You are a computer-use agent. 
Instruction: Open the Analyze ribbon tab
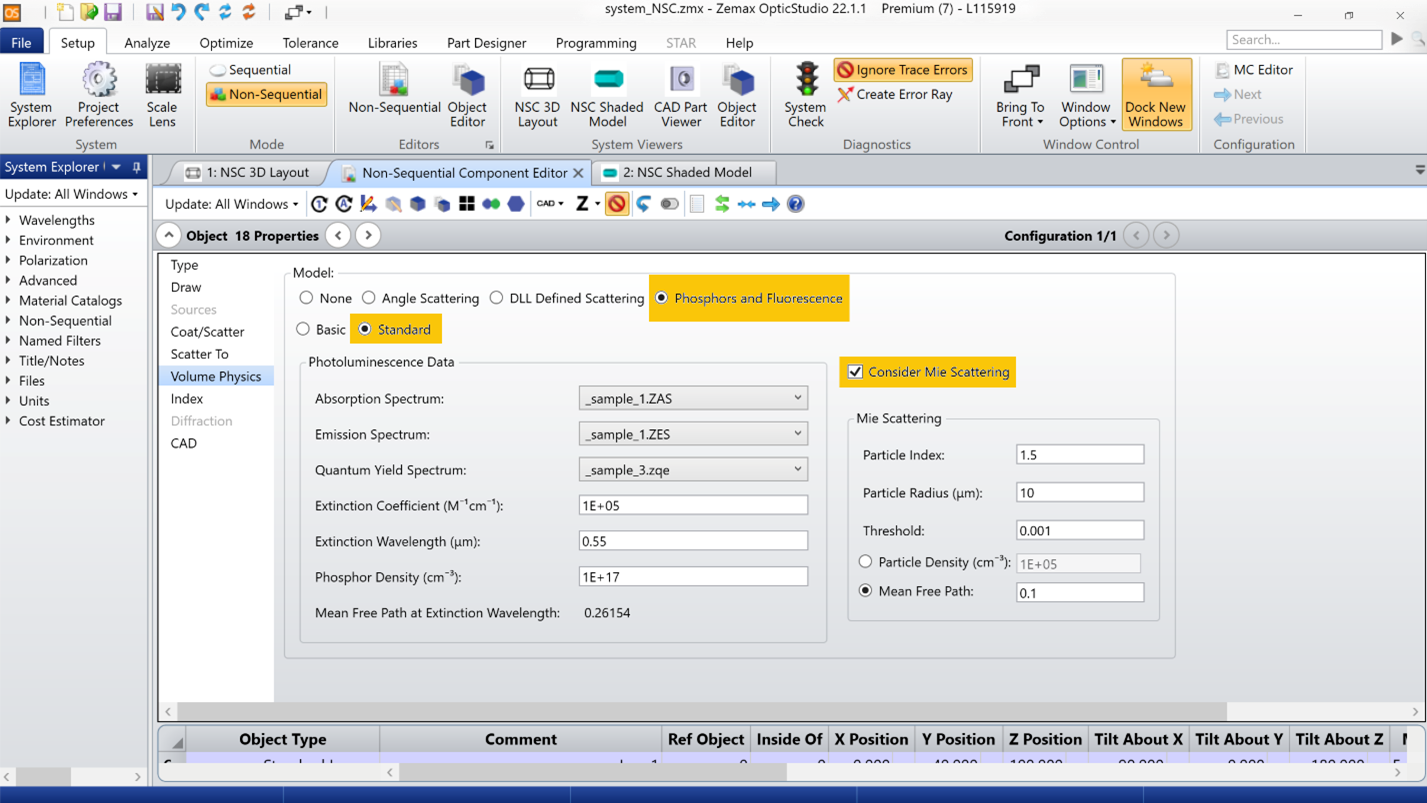tap(147, 43)
